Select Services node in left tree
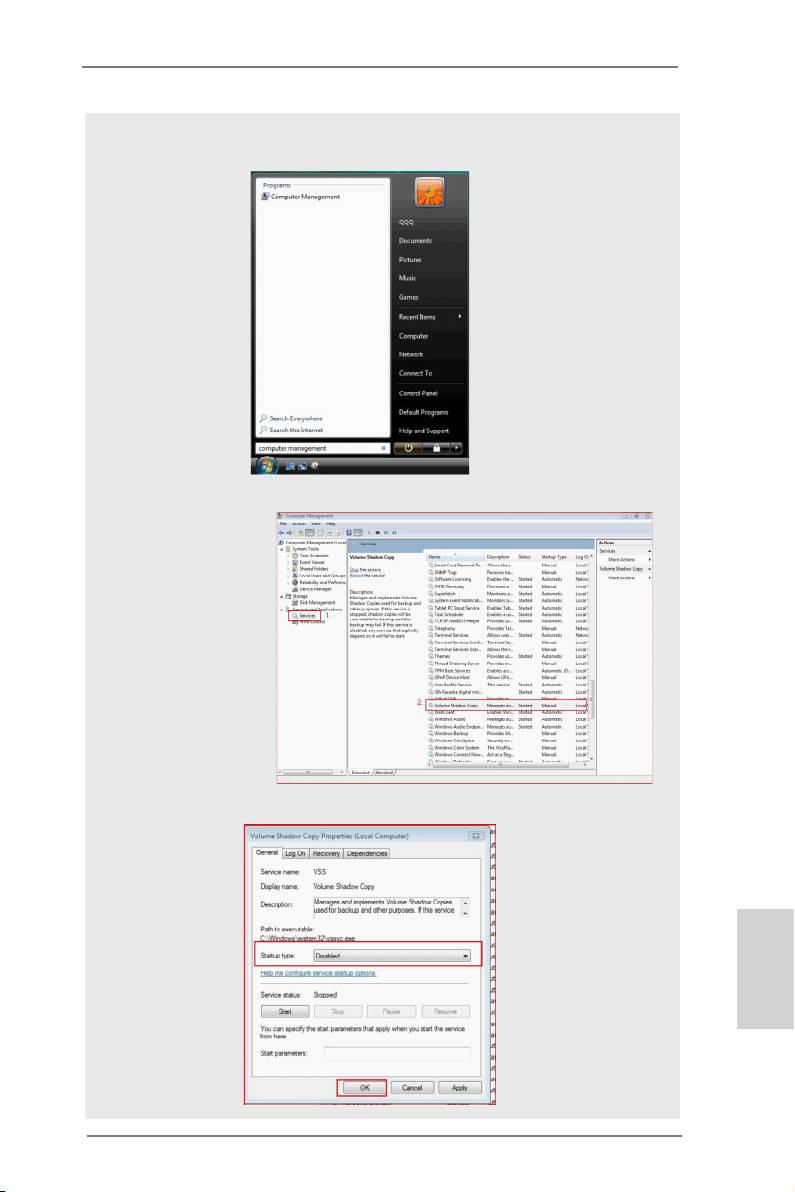 tap(307, 617)
